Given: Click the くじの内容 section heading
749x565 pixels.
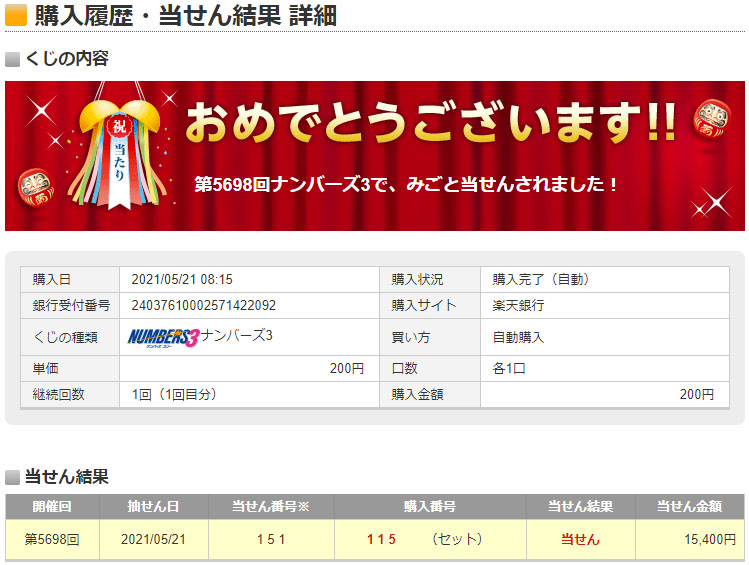Looking at the screenshot, I should (x=67, y=59).
